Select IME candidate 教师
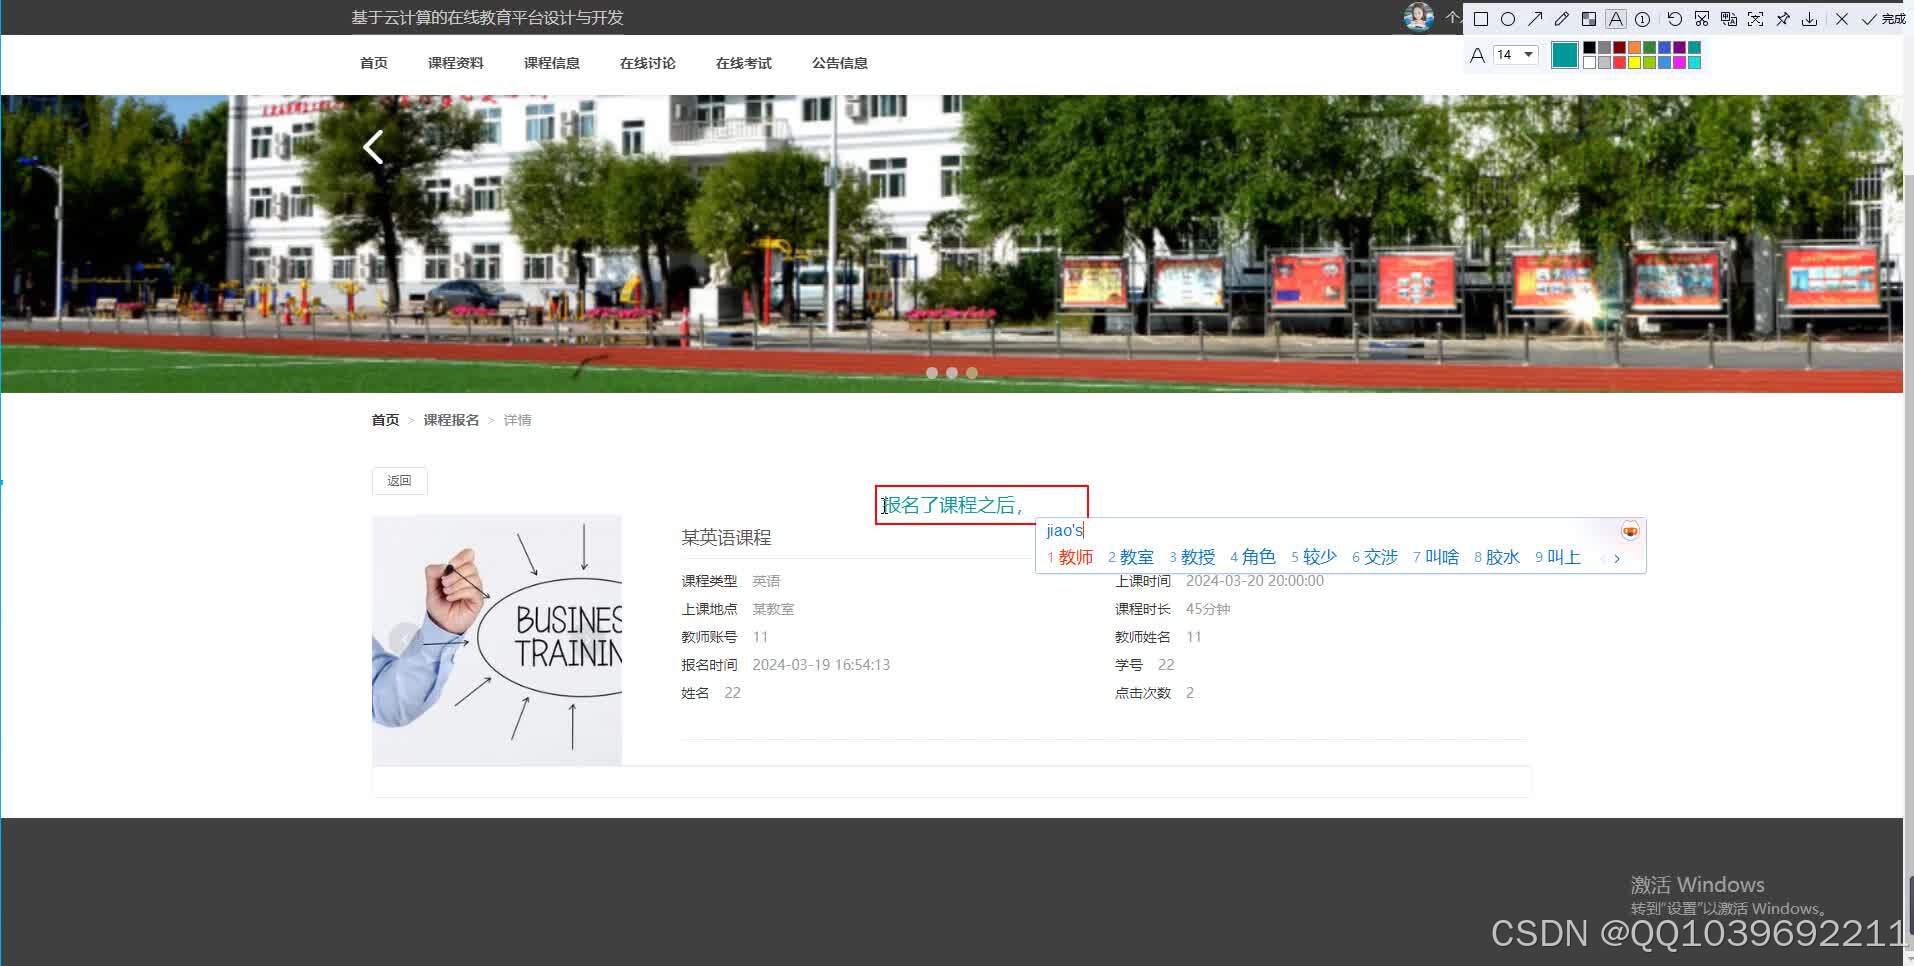The height and width of the screenshot is (966, 1914). point(1075,557)
